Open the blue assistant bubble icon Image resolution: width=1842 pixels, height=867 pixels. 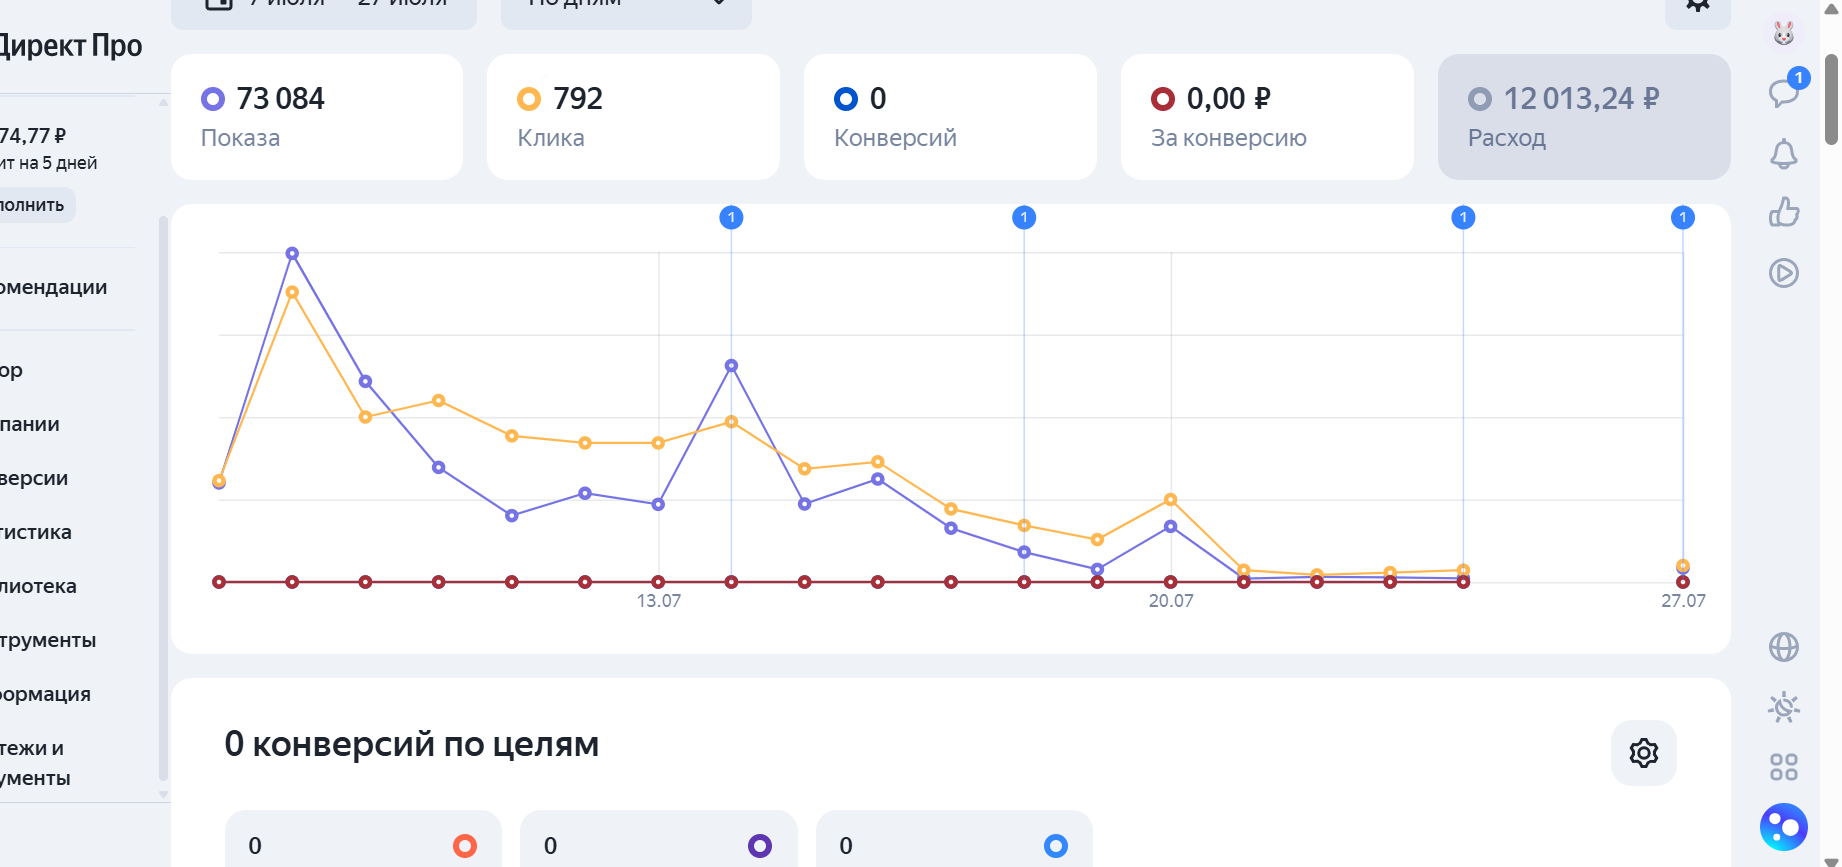point(1784,827)
